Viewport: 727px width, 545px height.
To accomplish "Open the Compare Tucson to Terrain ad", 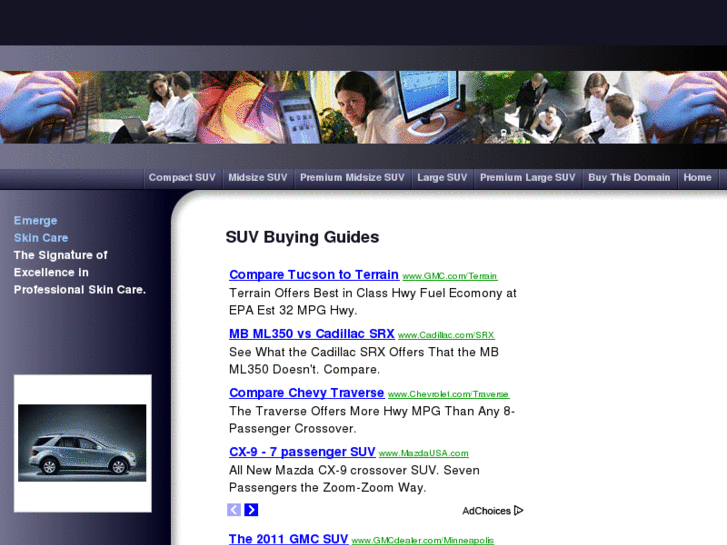I will (314, 275).
